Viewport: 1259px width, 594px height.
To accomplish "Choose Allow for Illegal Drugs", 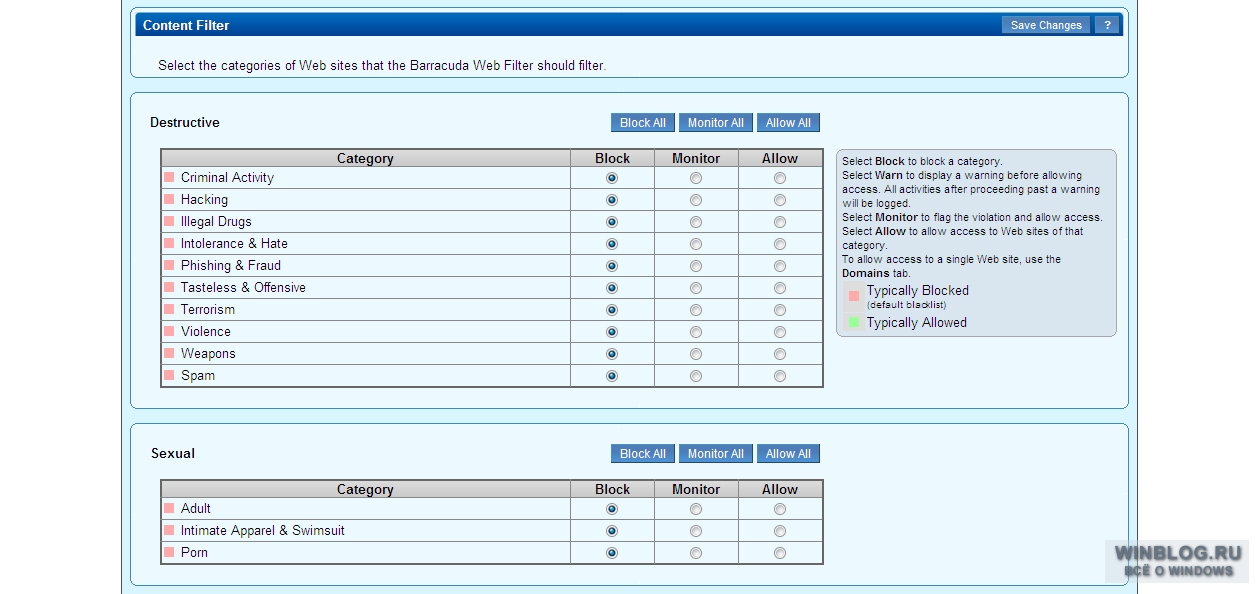I will [x=780, y=222].
